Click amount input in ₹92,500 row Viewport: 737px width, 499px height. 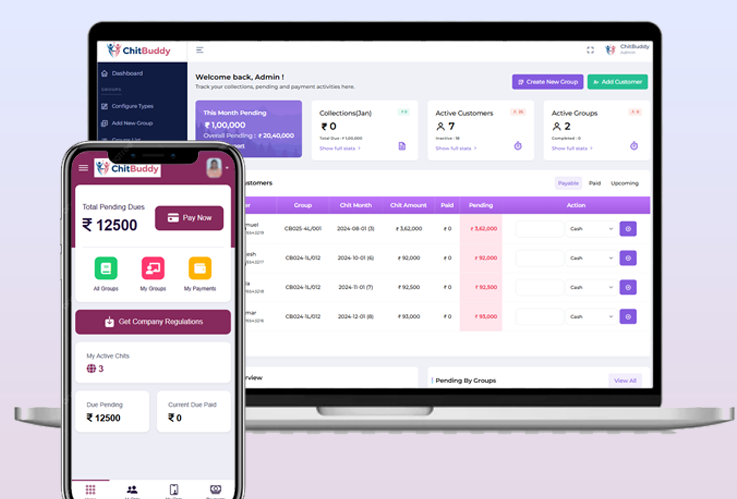(540, 287)
